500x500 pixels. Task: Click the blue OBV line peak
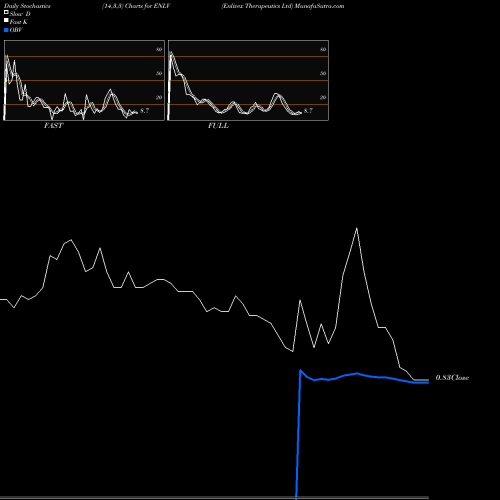(x=300, y=370)
